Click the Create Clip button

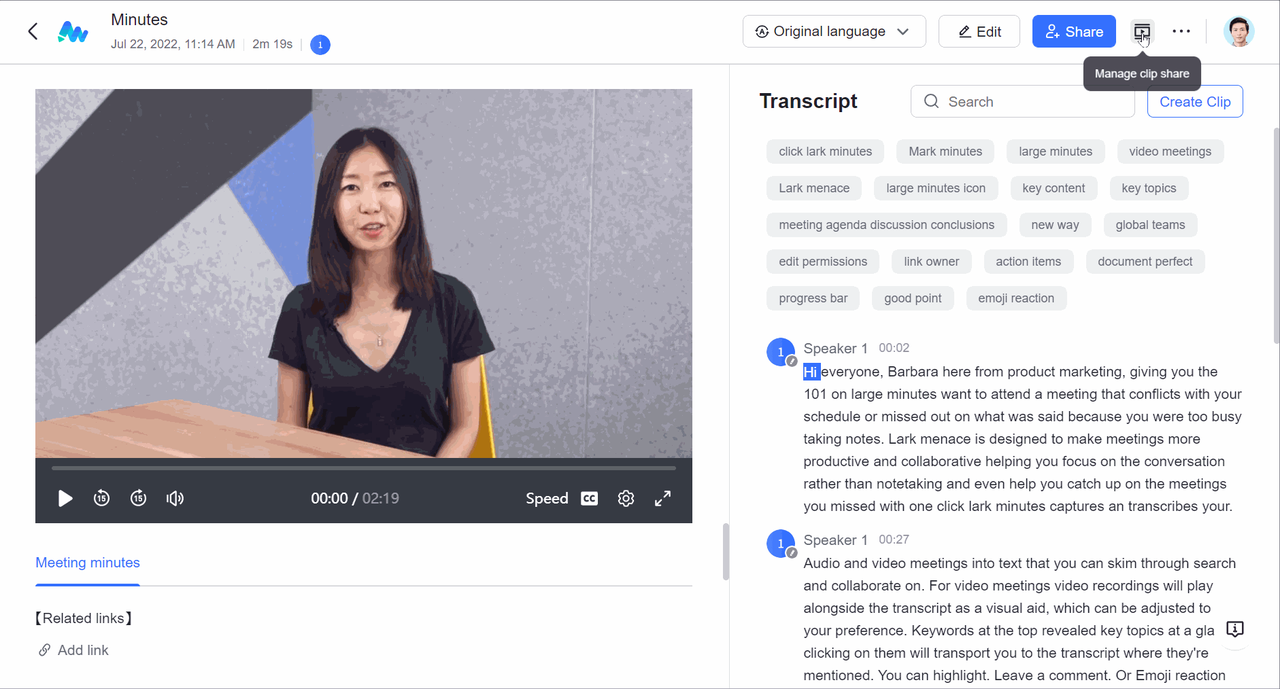[x=1194, y=101]
